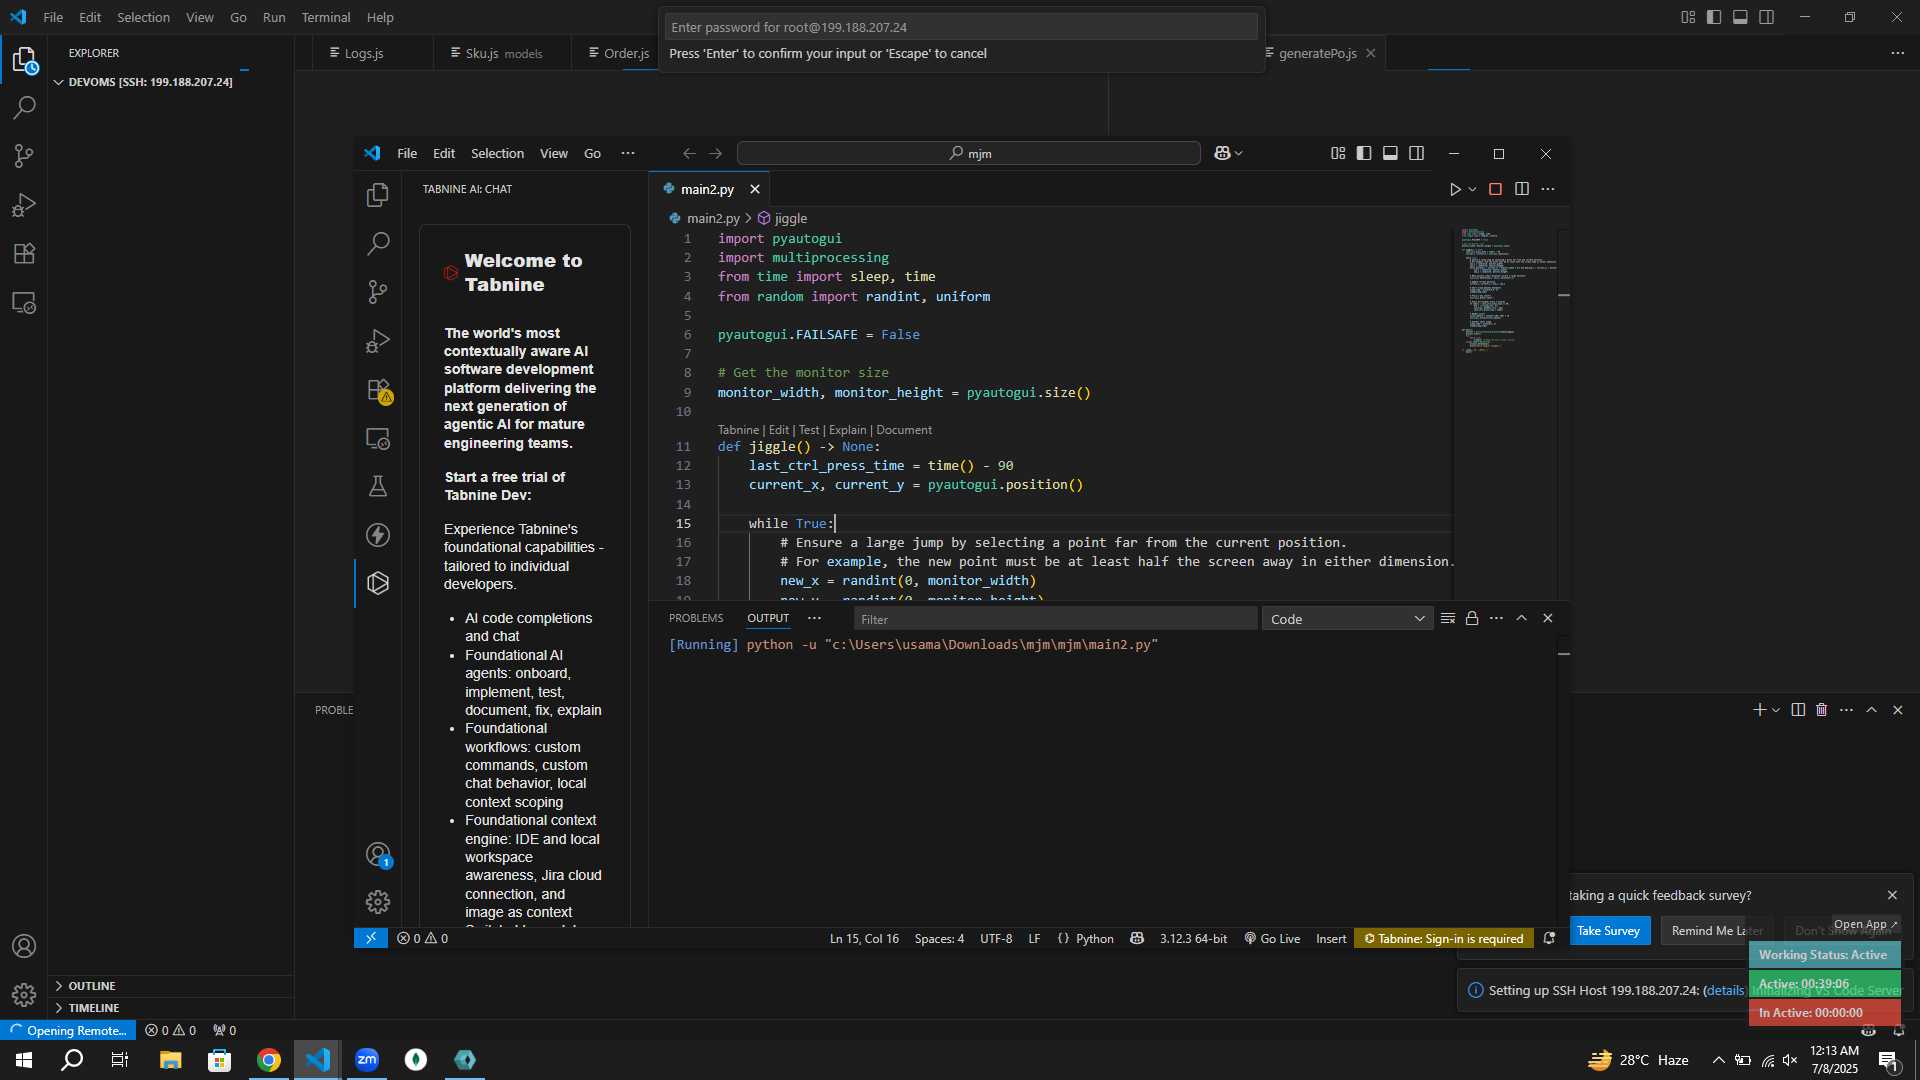Open Run and Debug in the outer window activity bar
The height and width of the screenshot is (1080, 1920).
[x=24, y=205]
